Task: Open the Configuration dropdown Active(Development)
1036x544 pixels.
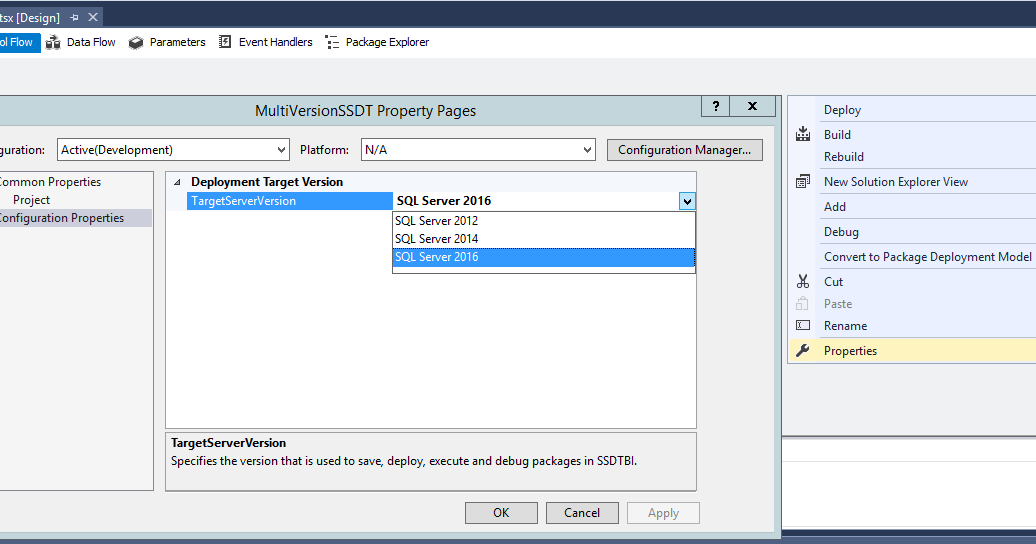Action: (173, 150)
